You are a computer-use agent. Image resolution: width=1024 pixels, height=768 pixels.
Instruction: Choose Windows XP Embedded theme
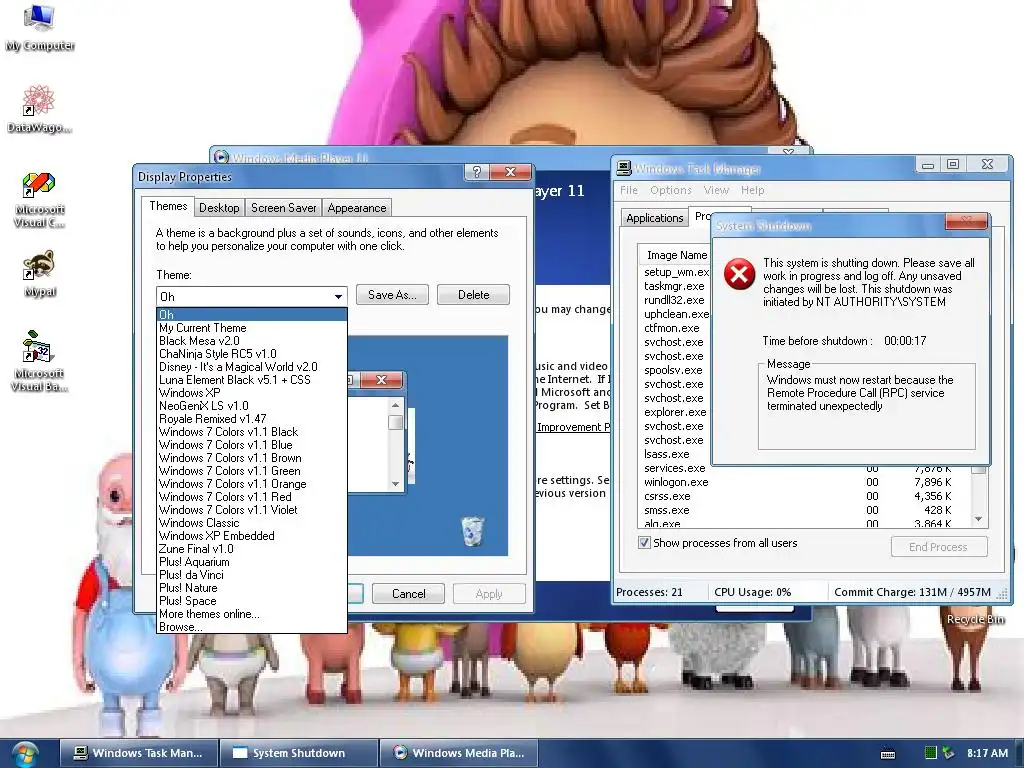(x=251, y=536)
